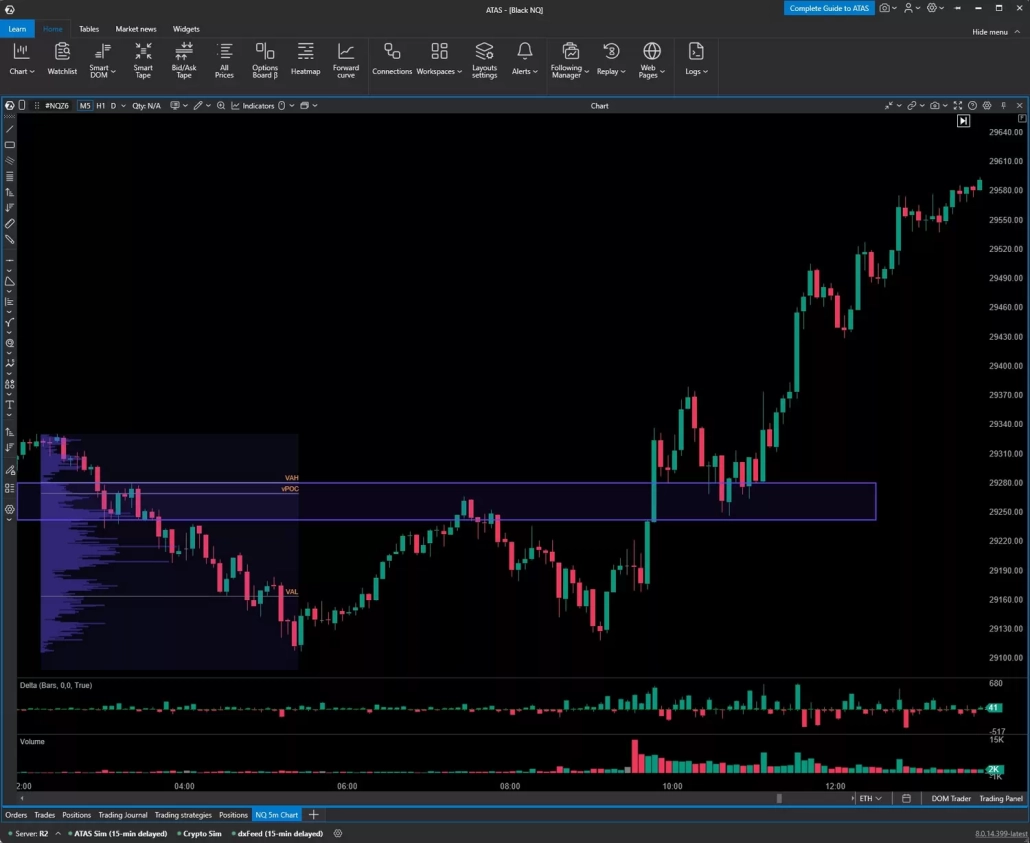Click the chart horizontal scrollbar thumb
This screenshot has width=1030, height=843.
[779, 798]
